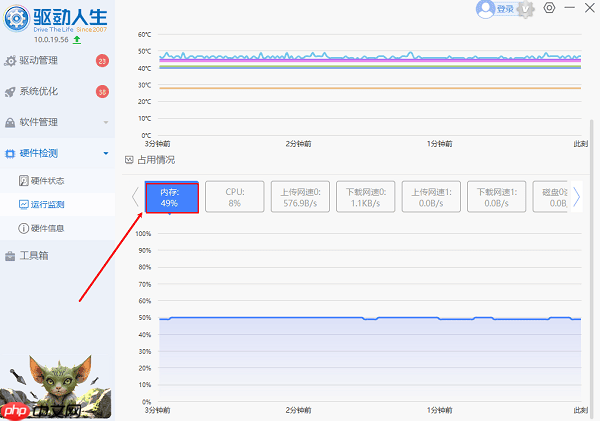Select the CPU 8% usage card
Screen dimensions: 600x421
coord(235,197)
